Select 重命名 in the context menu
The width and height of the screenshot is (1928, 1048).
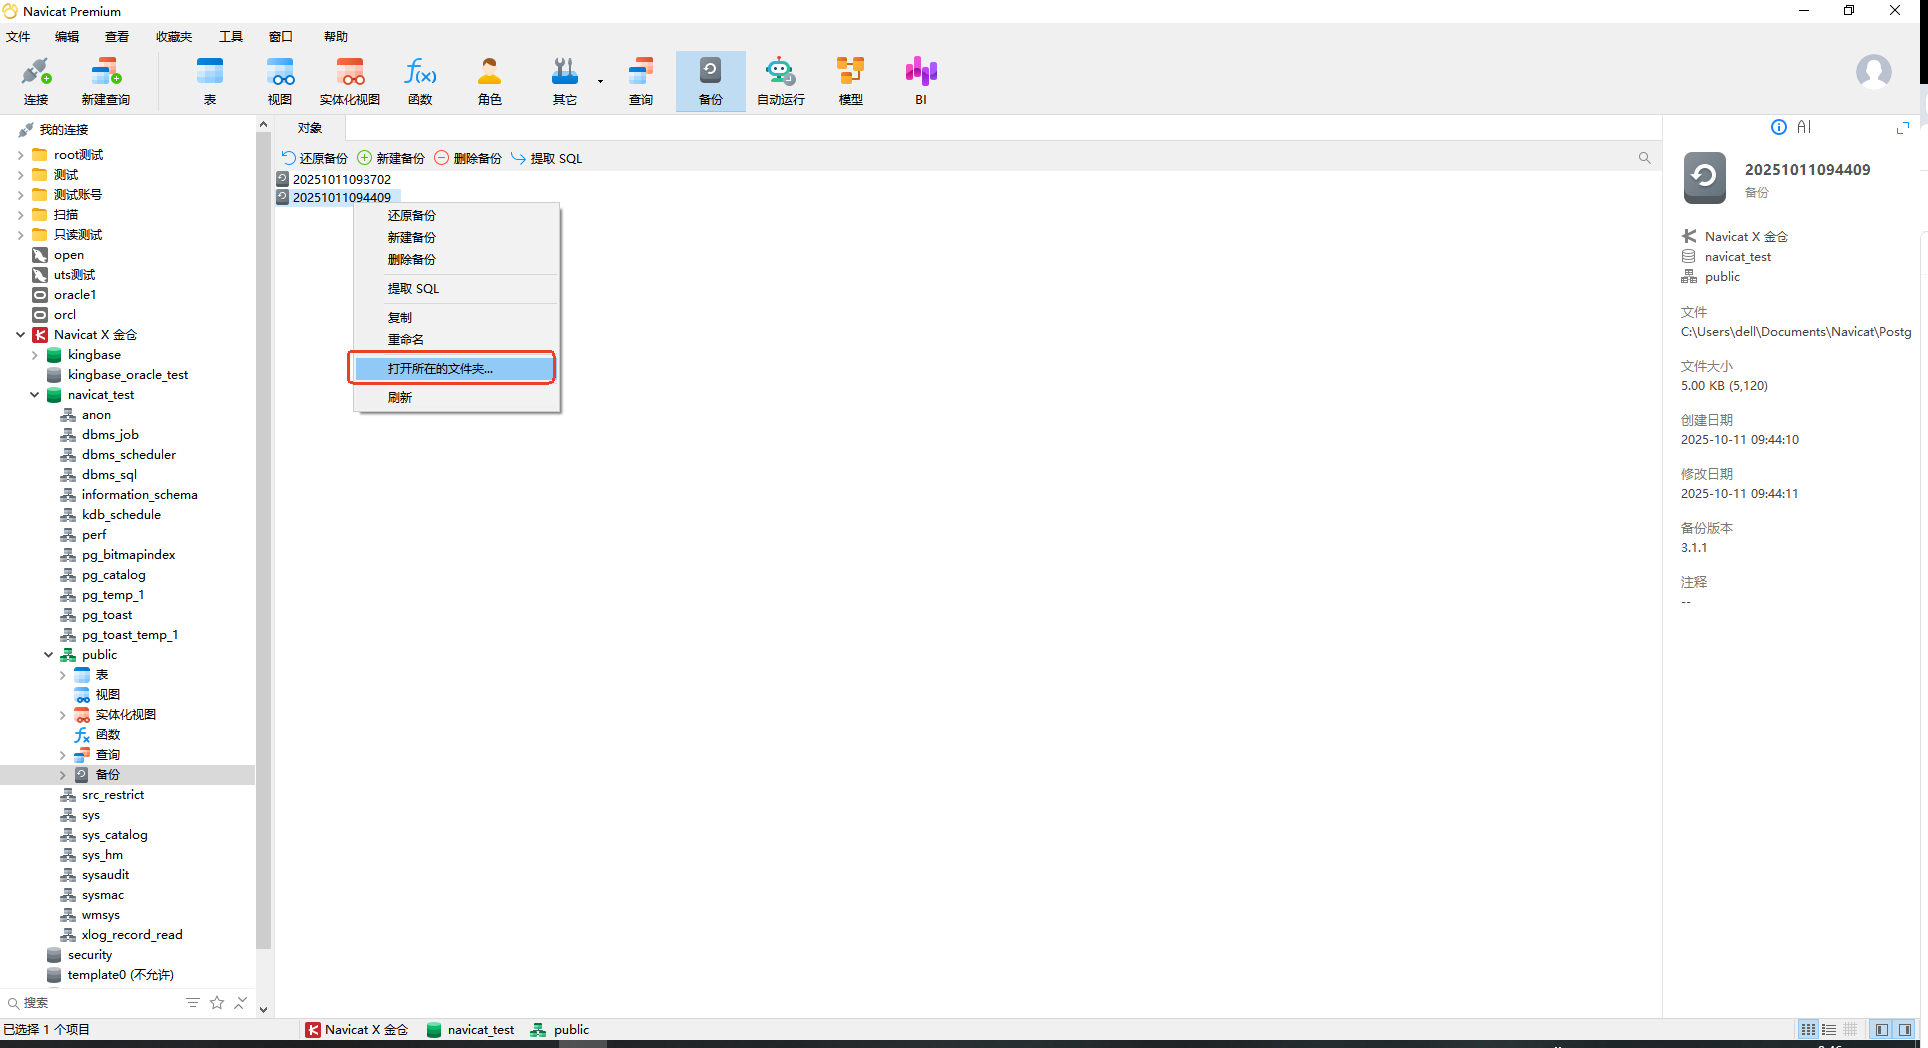click(456, 340)
